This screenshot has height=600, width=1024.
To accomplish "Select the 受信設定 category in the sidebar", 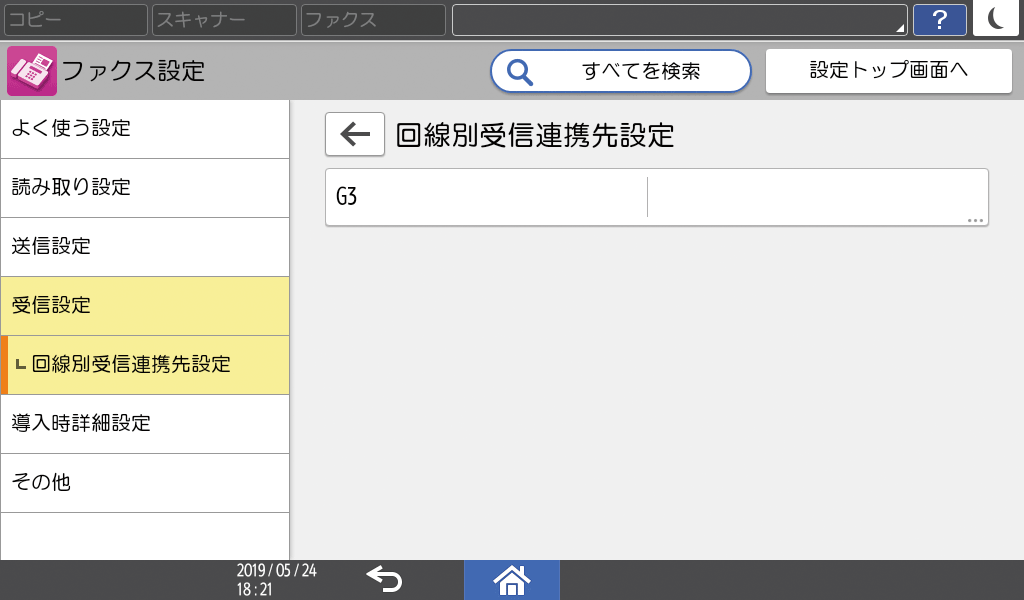I will pos(145,305).
